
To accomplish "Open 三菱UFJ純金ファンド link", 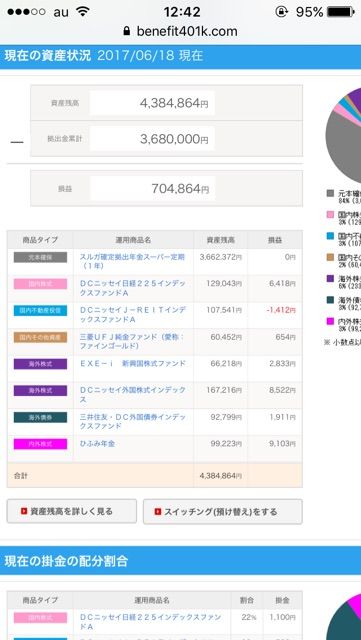I will [x=132, y=342].
